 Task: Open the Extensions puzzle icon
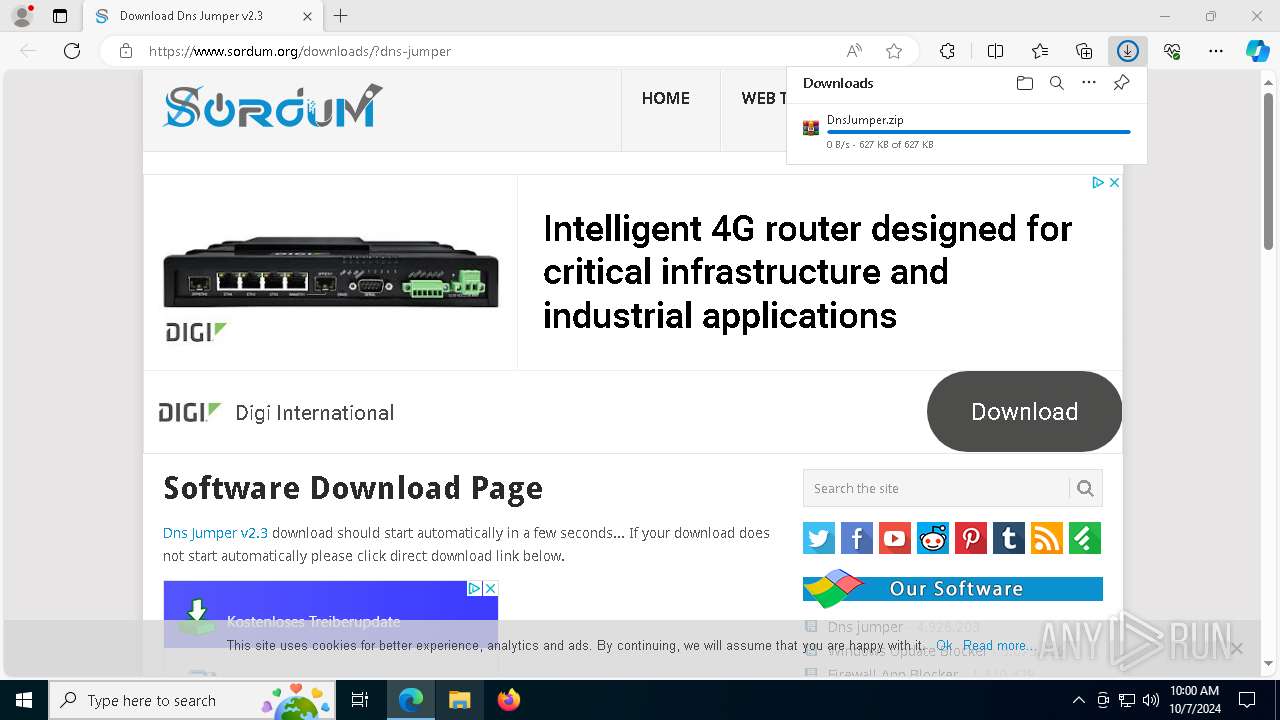pyautogui.click(x=947, y=51)
